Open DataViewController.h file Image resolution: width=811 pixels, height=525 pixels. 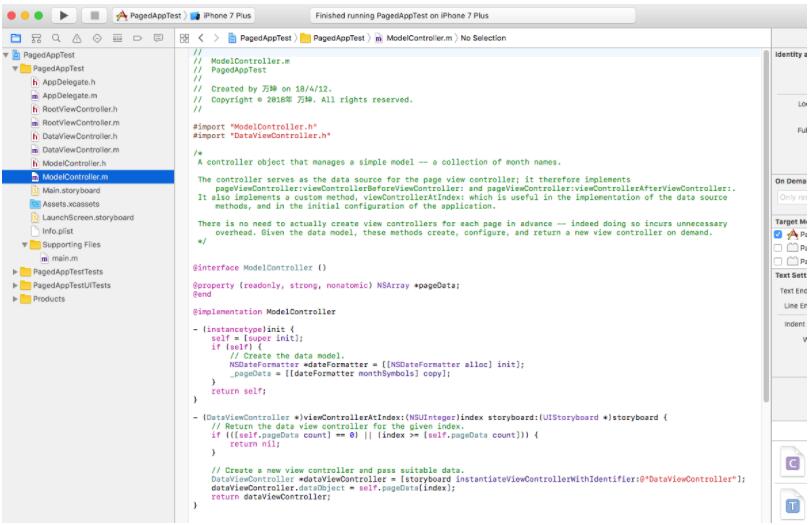[x=88, y=136]
